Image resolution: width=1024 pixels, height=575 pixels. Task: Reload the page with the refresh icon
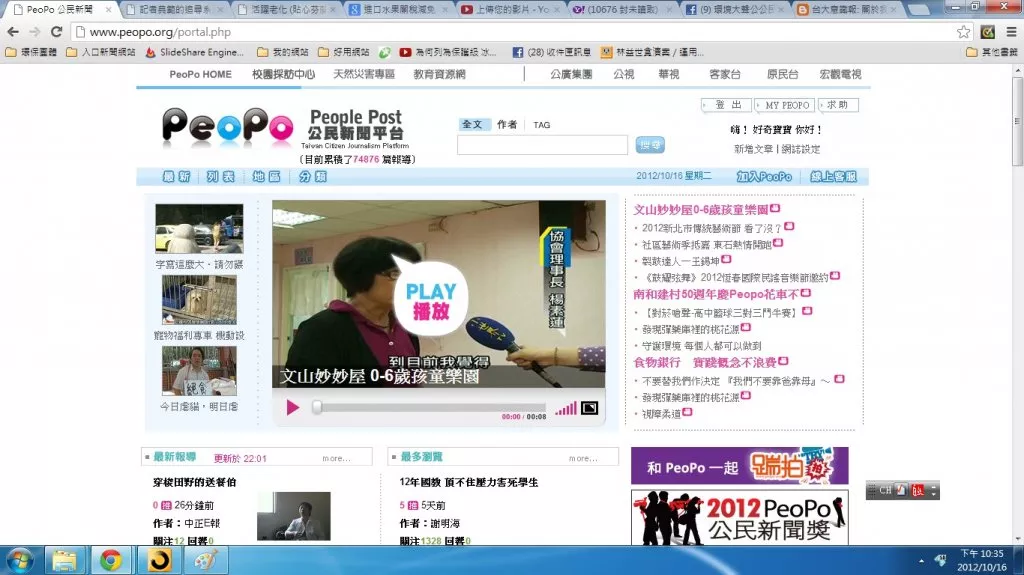[x=57, y=31]
